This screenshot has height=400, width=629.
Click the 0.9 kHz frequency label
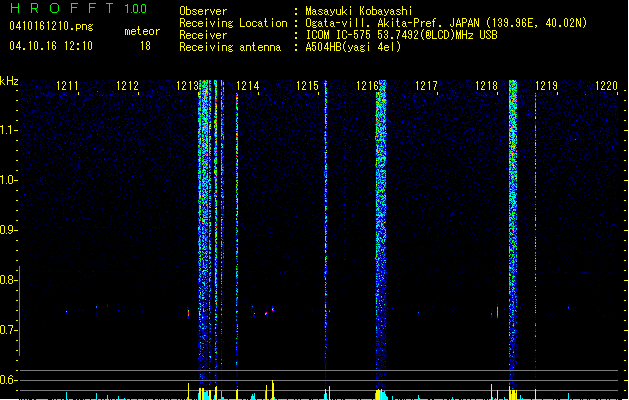coord(8,230)
